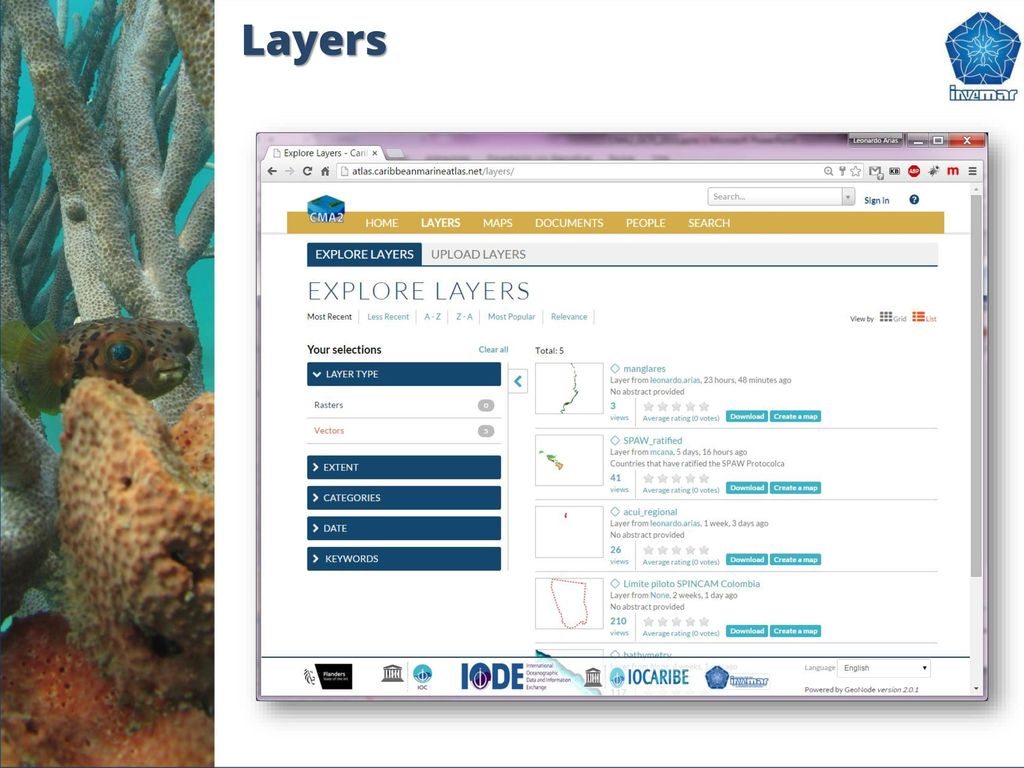The image size is (1024, 768).
Task: Sort layers Z - A
Action: [x=464, y=317]
